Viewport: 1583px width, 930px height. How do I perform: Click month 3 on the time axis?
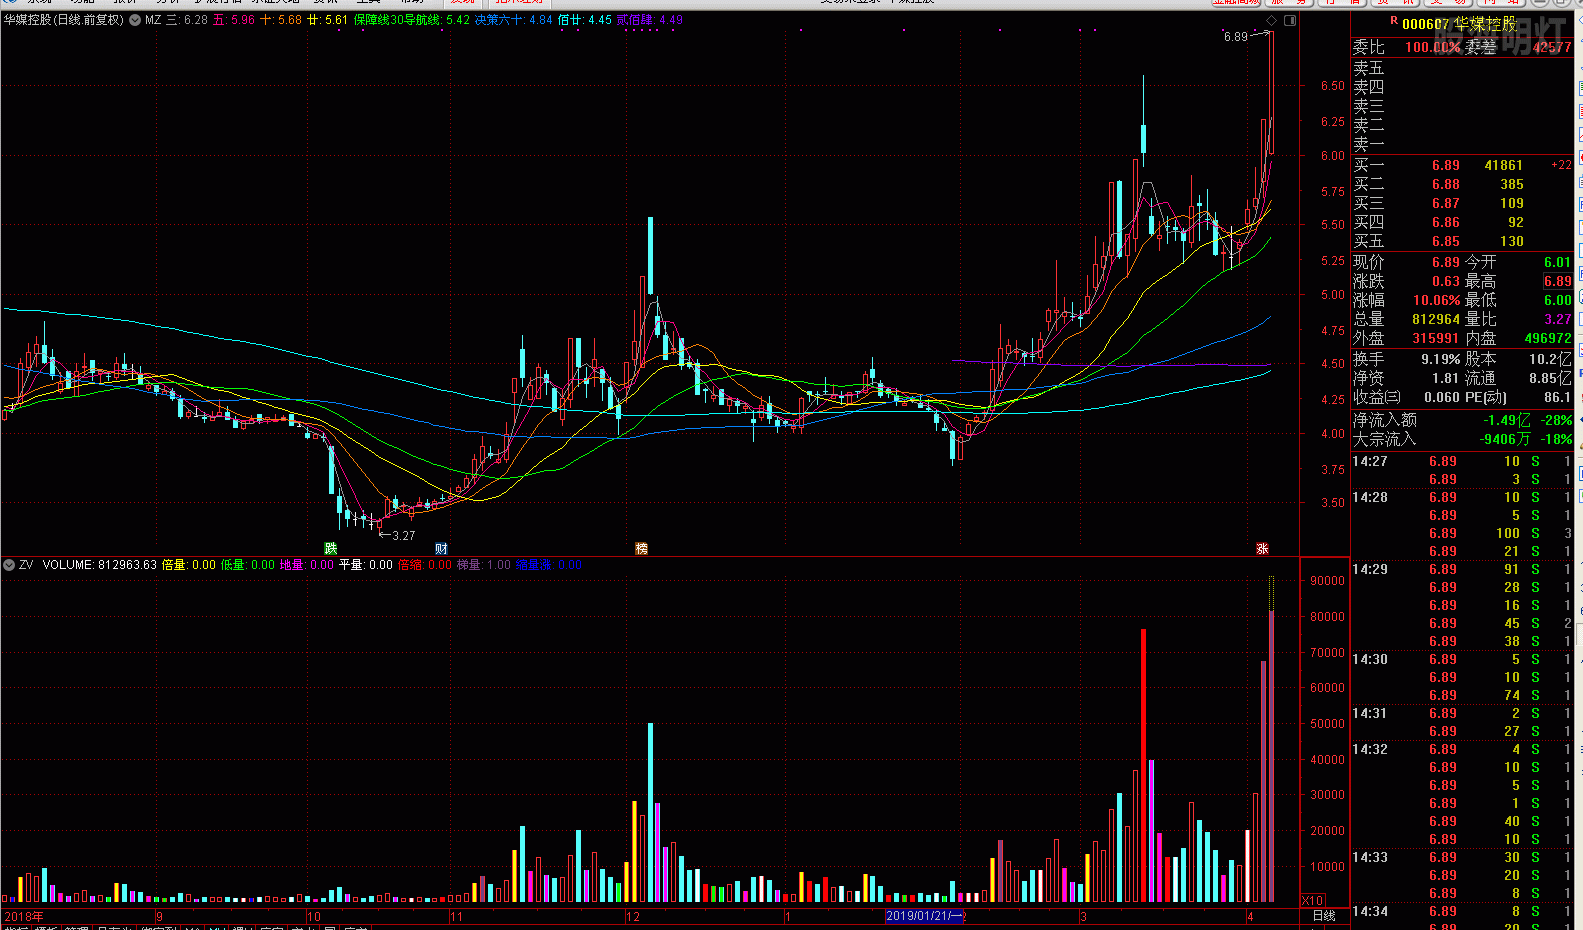tap(1083, 916)
